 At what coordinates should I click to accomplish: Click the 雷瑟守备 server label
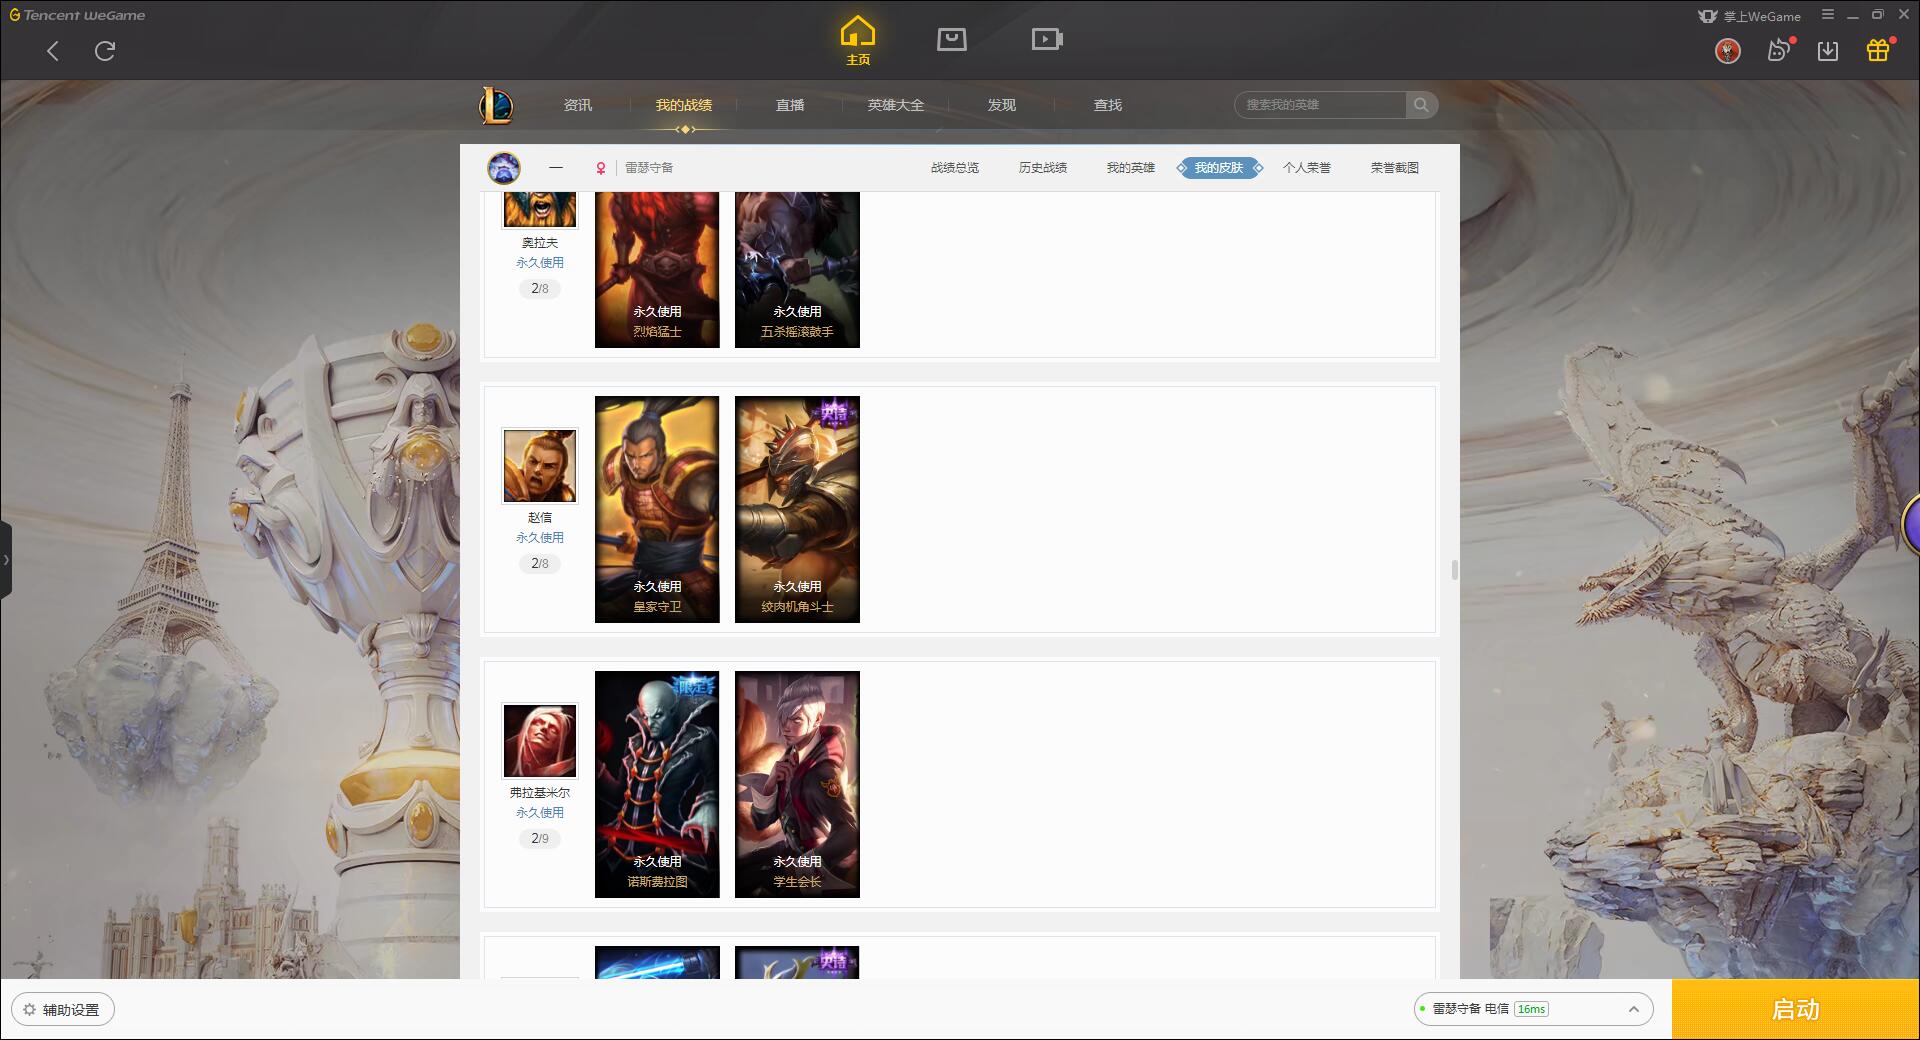[x=649, y=168]
